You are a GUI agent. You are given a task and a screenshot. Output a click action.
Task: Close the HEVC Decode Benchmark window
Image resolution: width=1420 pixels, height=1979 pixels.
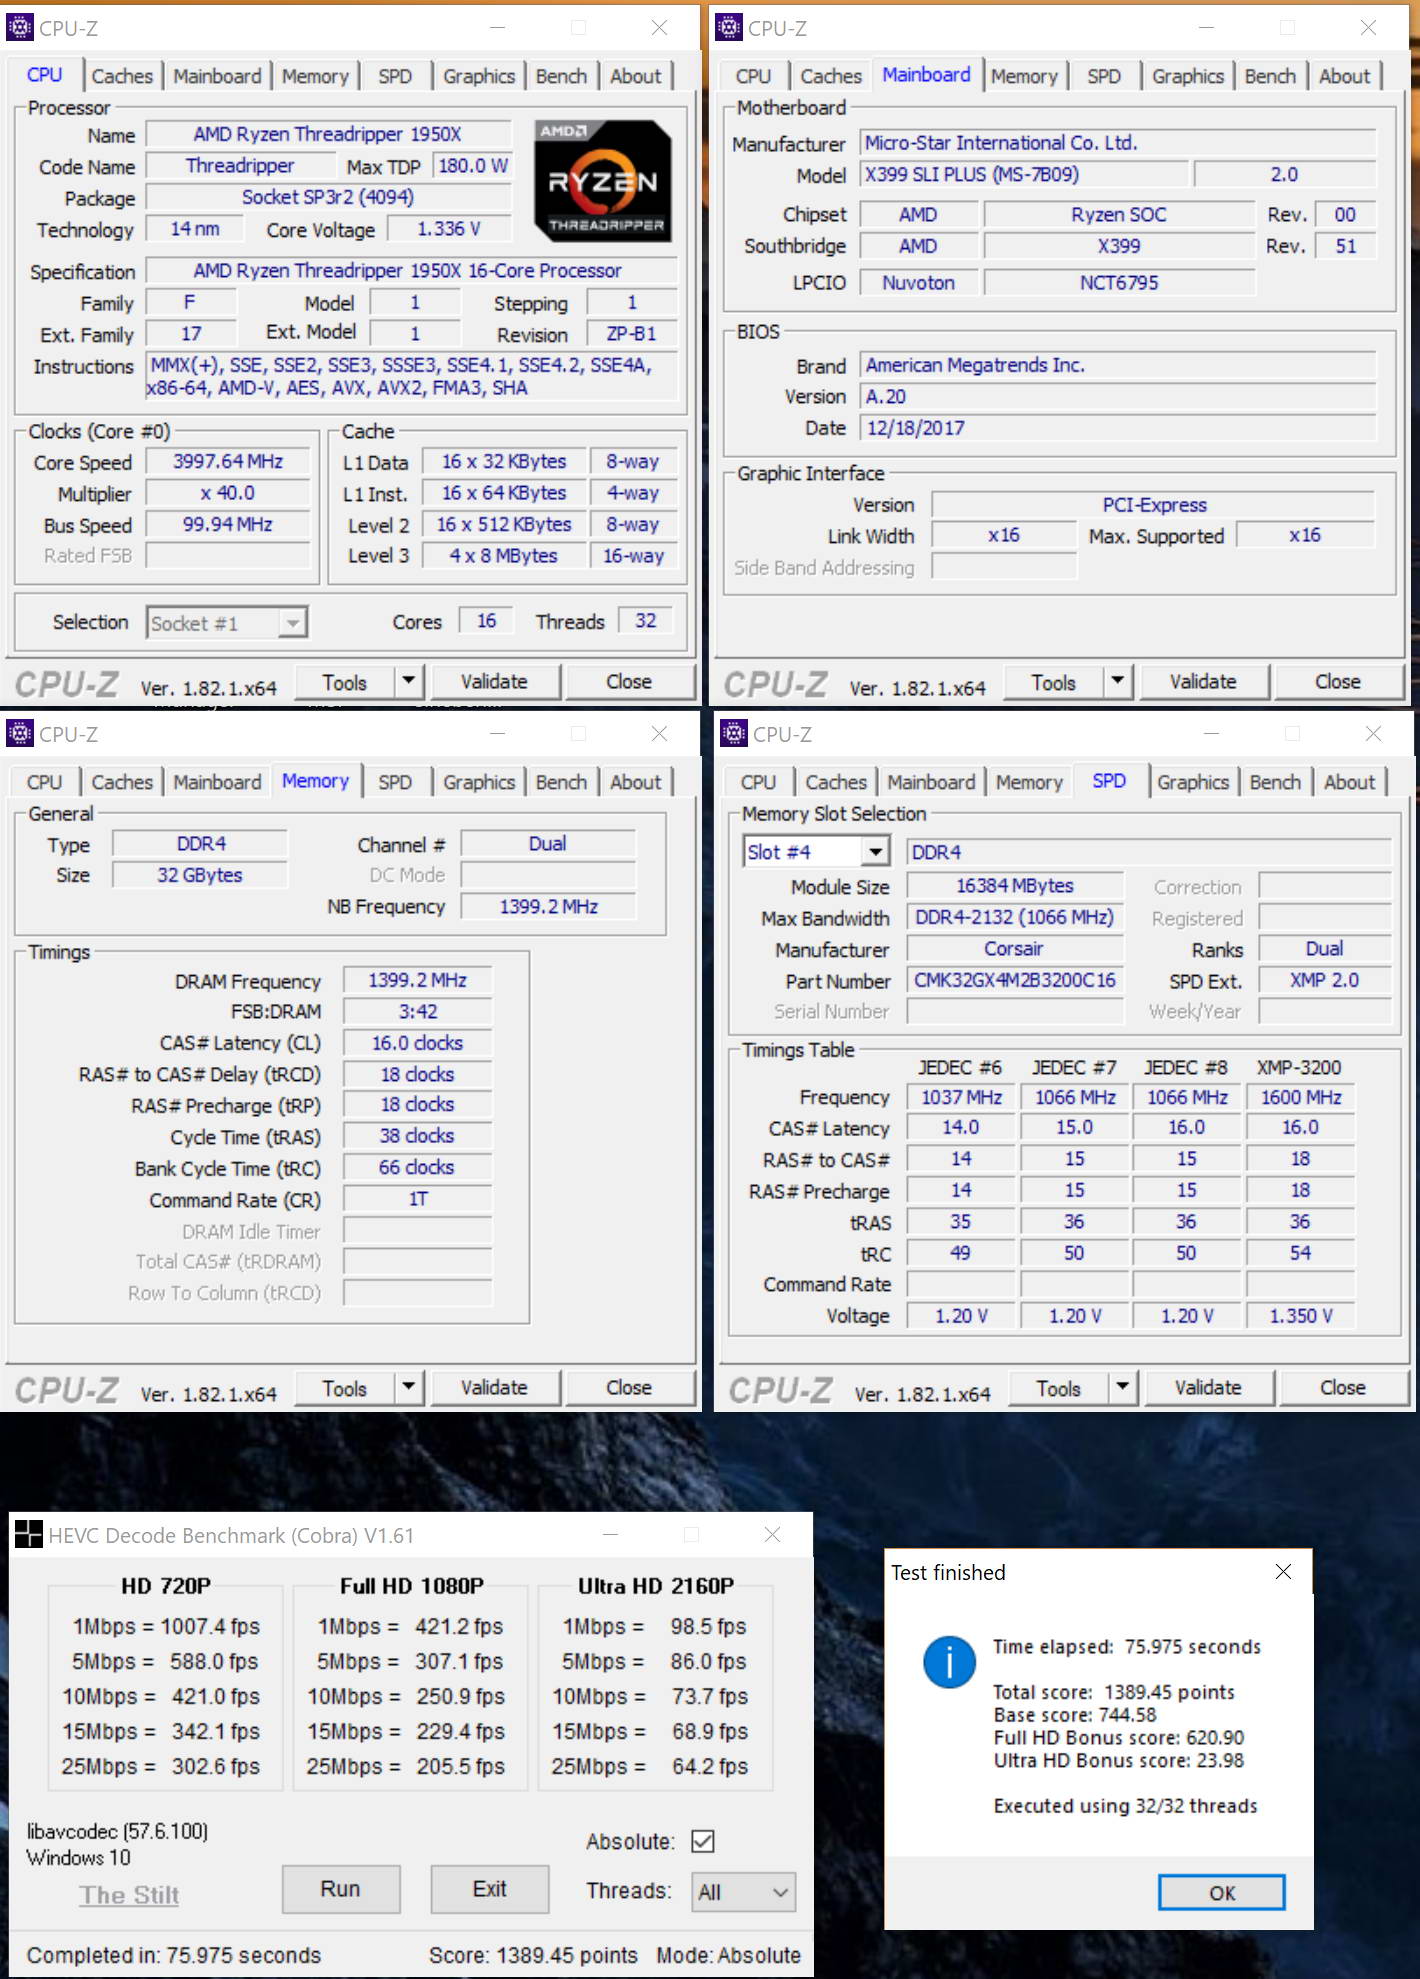pyautogui.click(x=772, y=1534)
